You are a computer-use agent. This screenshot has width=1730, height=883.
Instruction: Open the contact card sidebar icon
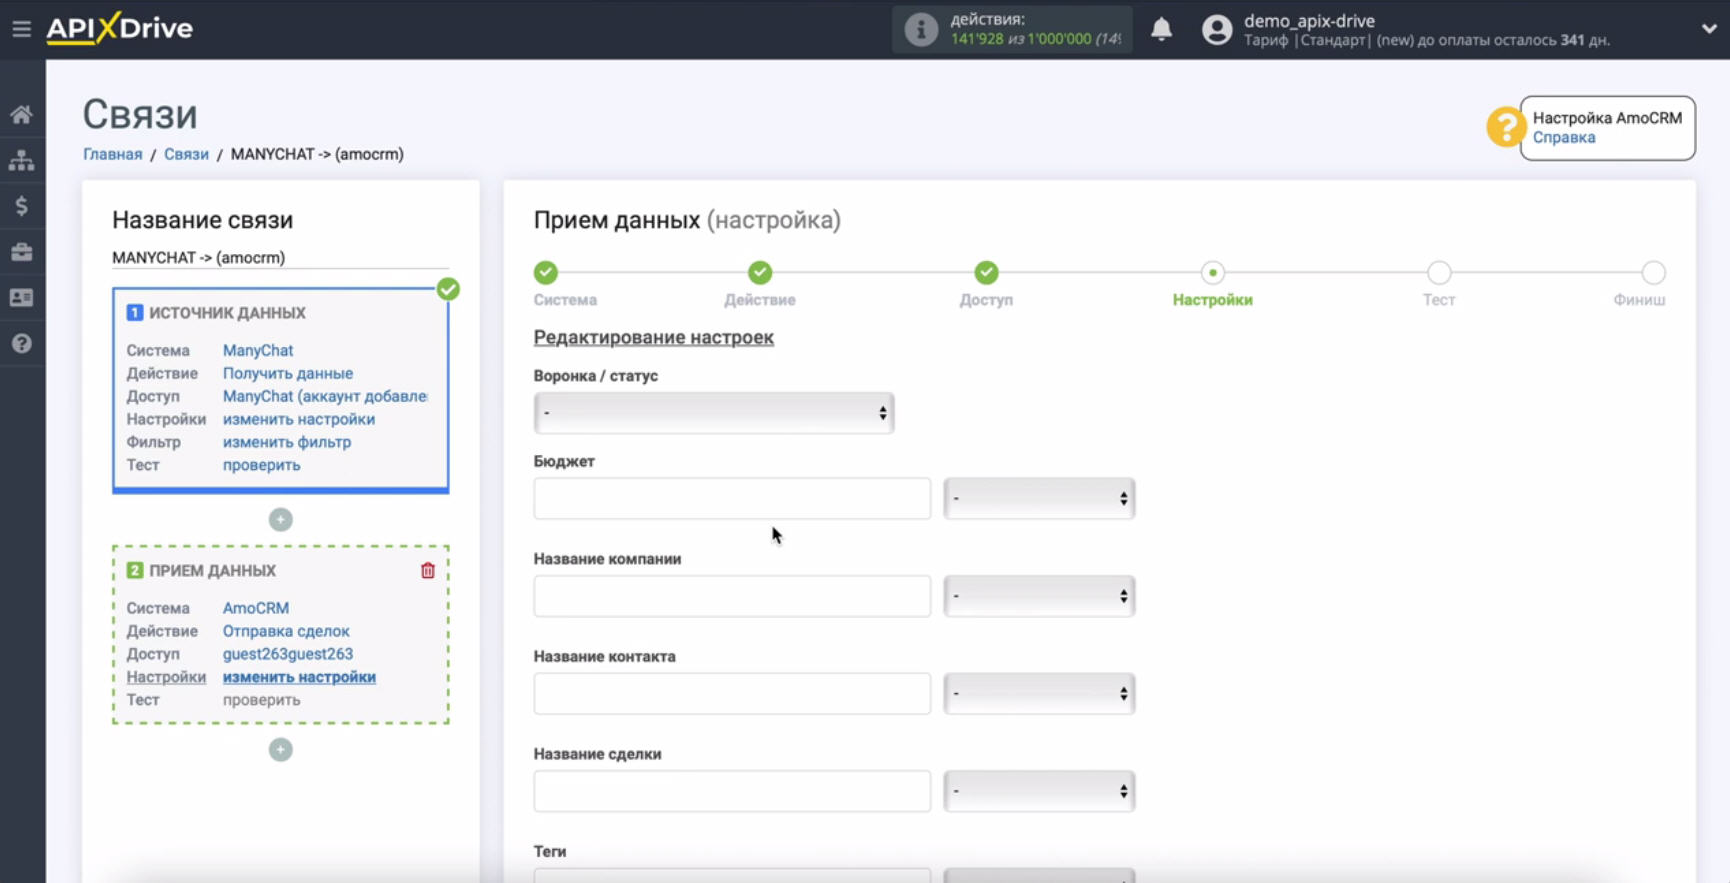pos(21,298)
